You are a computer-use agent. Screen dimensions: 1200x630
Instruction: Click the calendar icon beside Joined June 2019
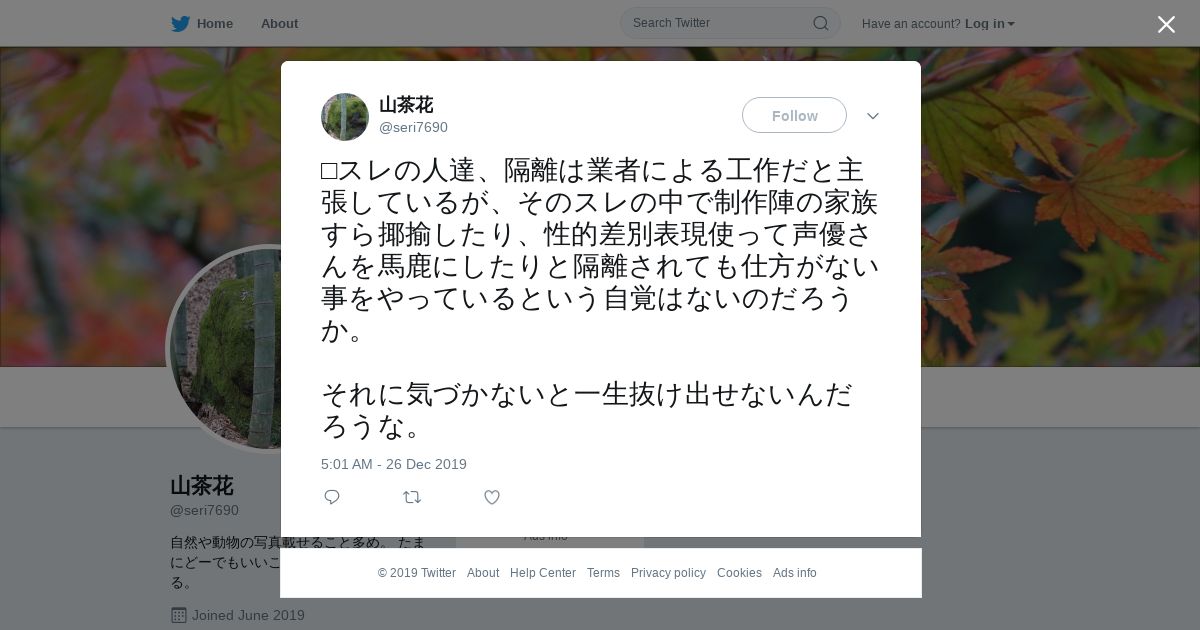pyautogui.click(x=178, y=615)
